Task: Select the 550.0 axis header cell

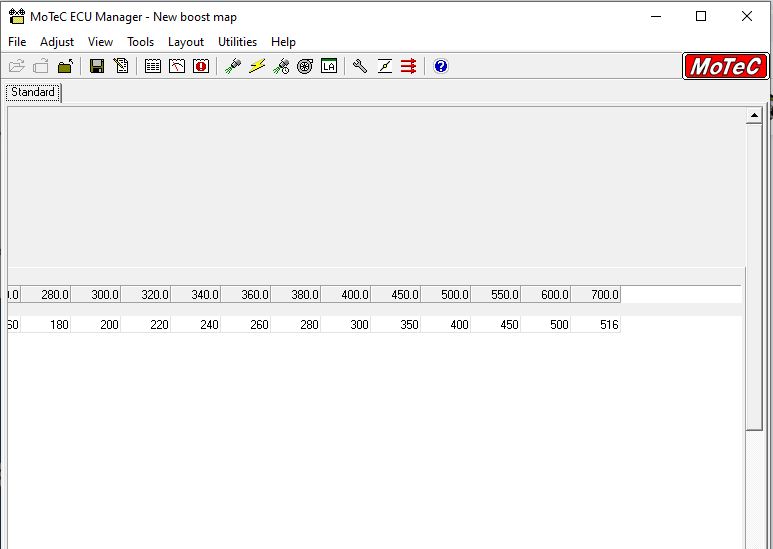Action: (496, 295)
